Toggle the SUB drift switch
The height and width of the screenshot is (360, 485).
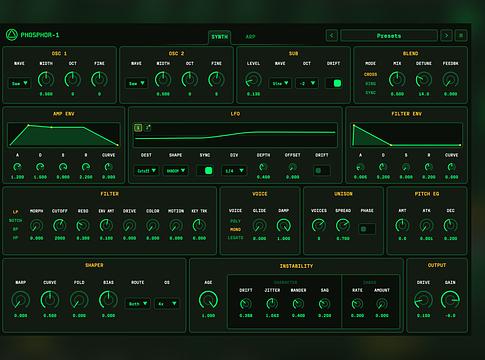[x=334, y=83]
